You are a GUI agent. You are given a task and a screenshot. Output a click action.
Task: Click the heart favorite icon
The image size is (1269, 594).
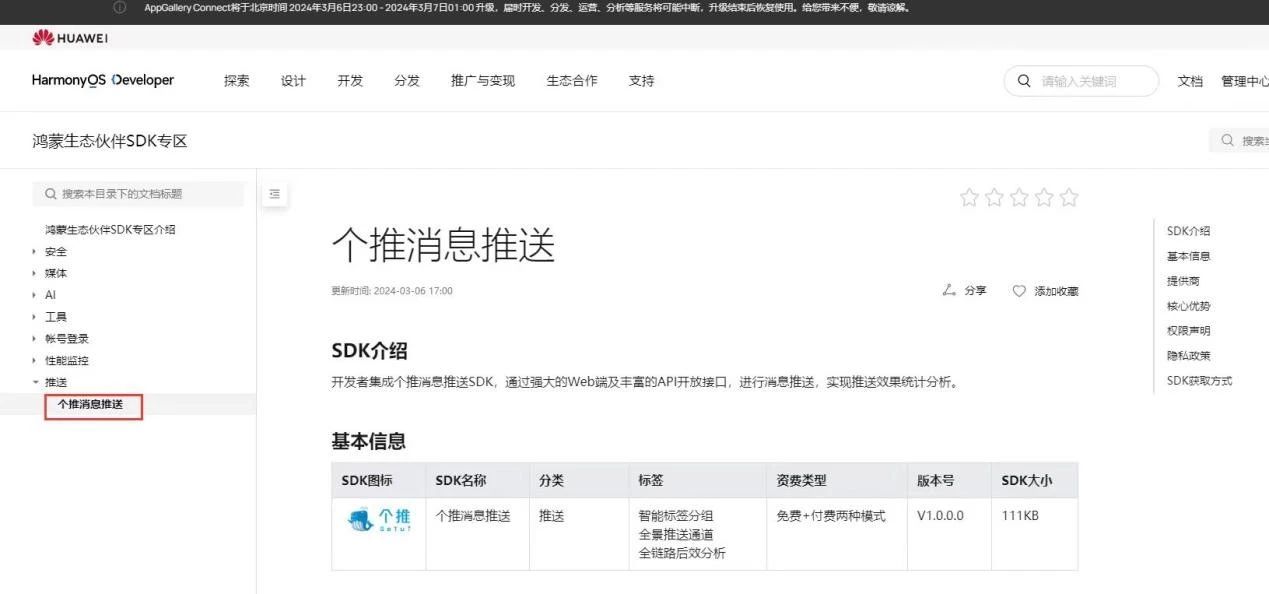[1019, 291]
